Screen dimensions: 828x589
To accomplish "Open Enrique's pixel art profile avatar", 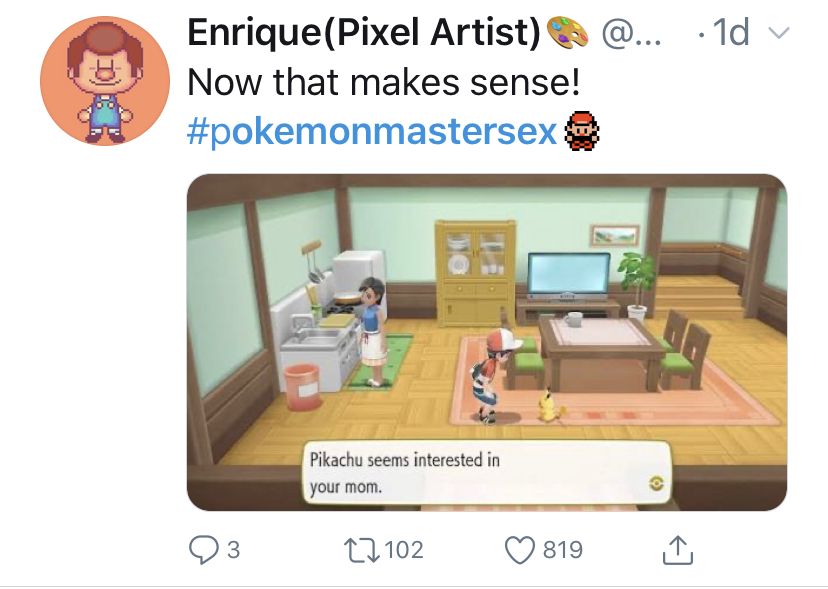I will point(105,81).
